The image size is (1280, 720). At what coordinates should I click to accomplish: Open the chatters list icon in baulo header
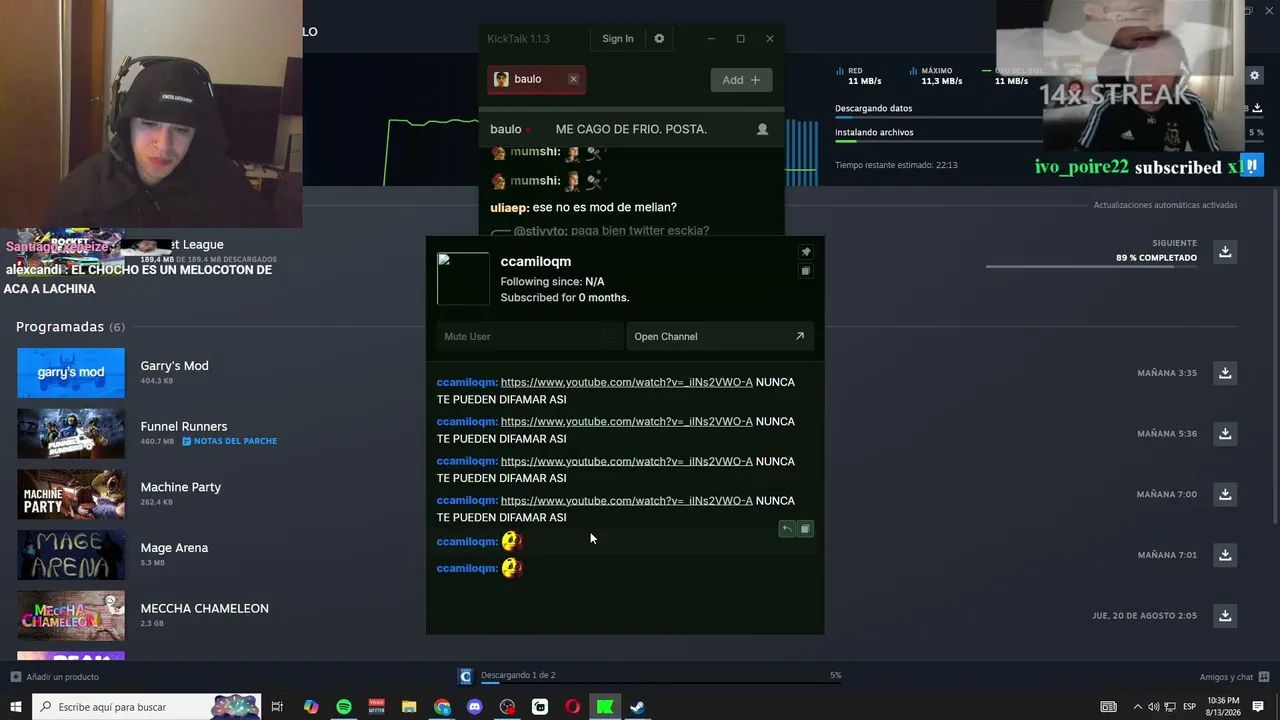coord(762,129)
